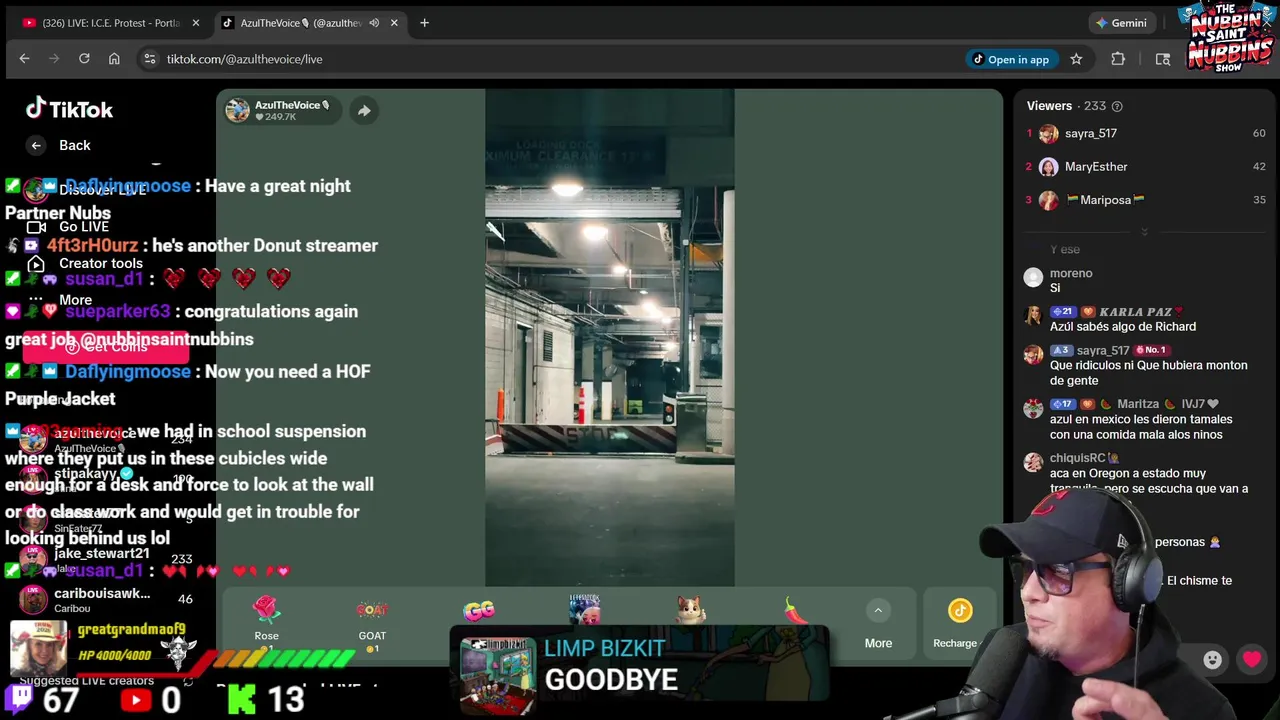Open the Gemini button in the browser
Screen dimensions: 1280x720
[x=1121, y=23]
